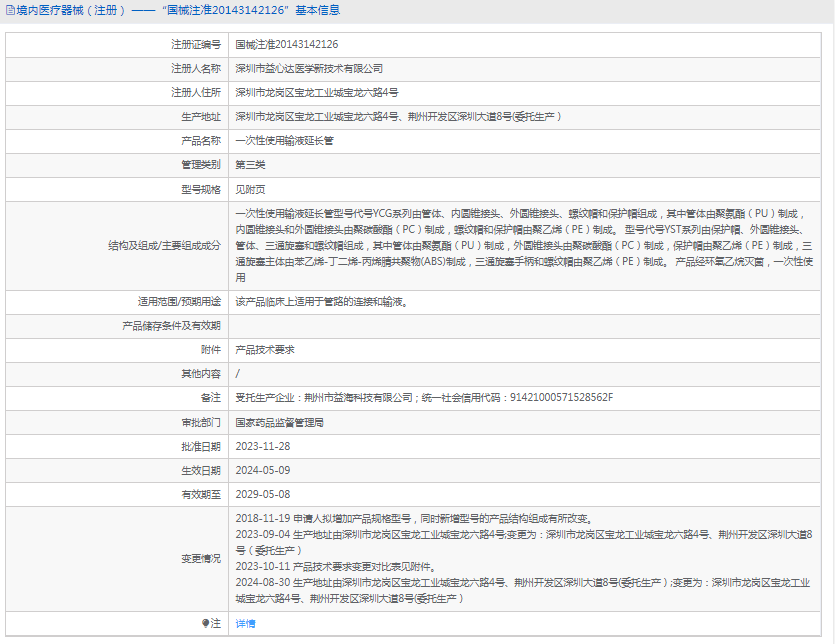835x644 pixels.
Task: Select the 注册人住所 address value
Action: point(317,93)
